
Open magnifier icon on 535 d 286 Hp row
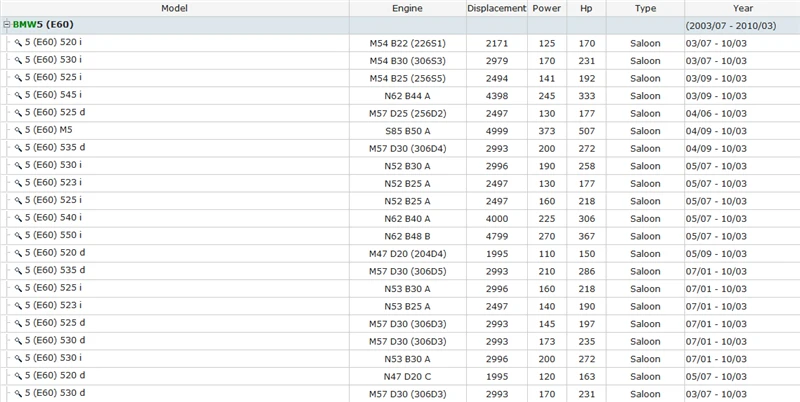coord(18,271)
